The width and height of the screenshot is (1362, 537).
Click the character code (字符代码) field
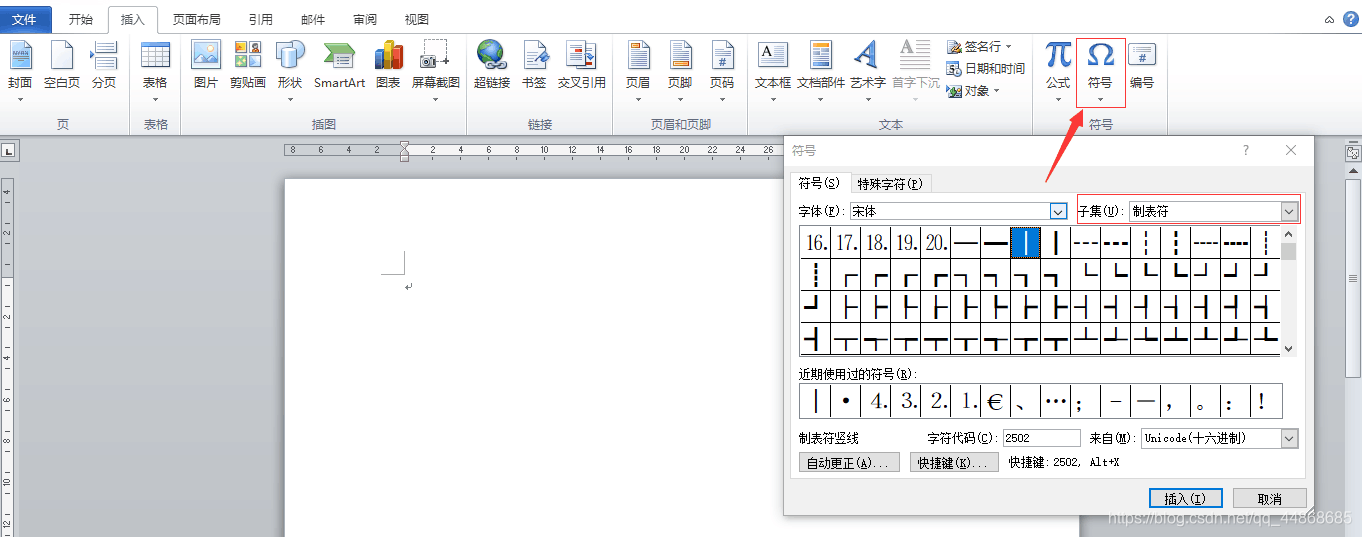(1041, 438)
